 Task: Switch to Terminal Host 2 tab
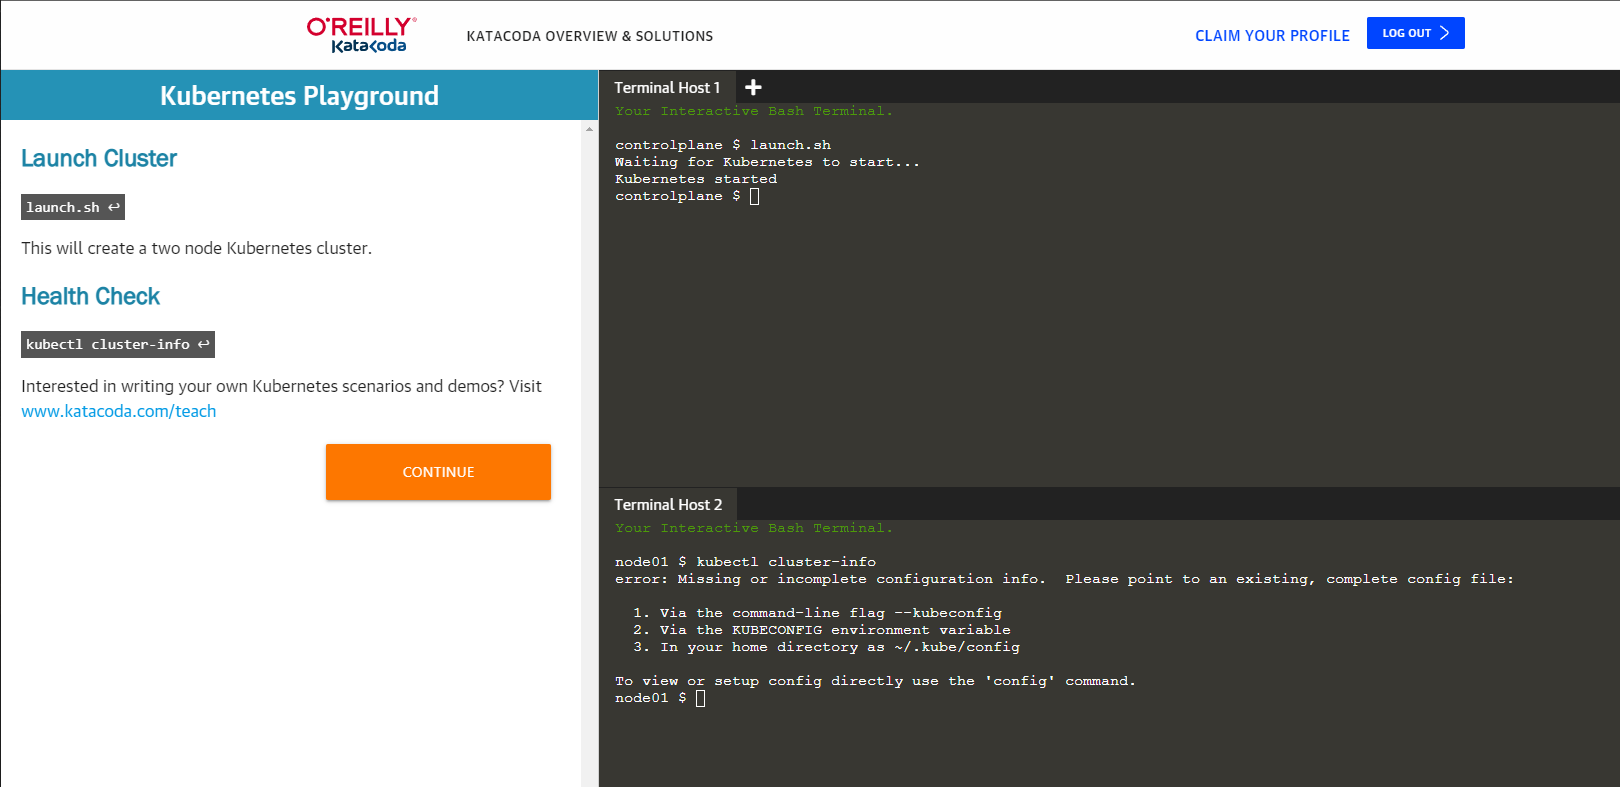tap(668, 504)
